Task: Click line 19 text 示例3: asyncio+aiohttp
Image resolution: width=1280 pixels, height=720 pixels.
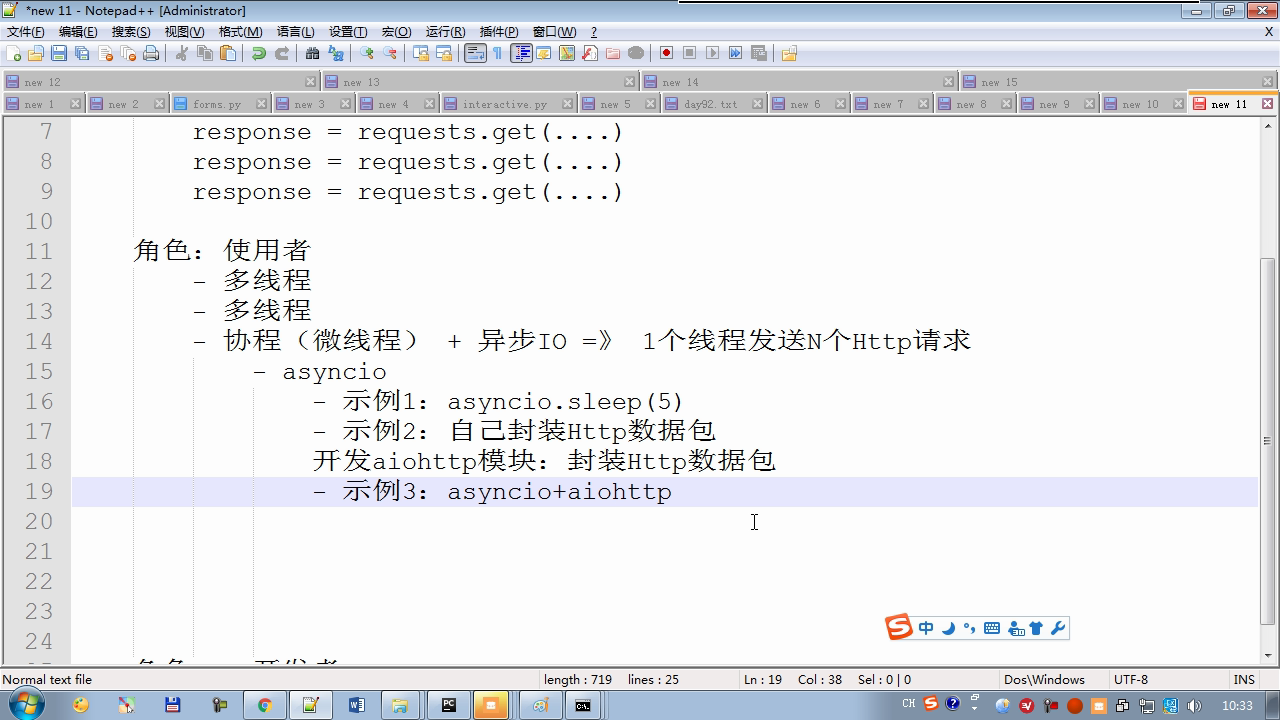Action: point(507,491)
